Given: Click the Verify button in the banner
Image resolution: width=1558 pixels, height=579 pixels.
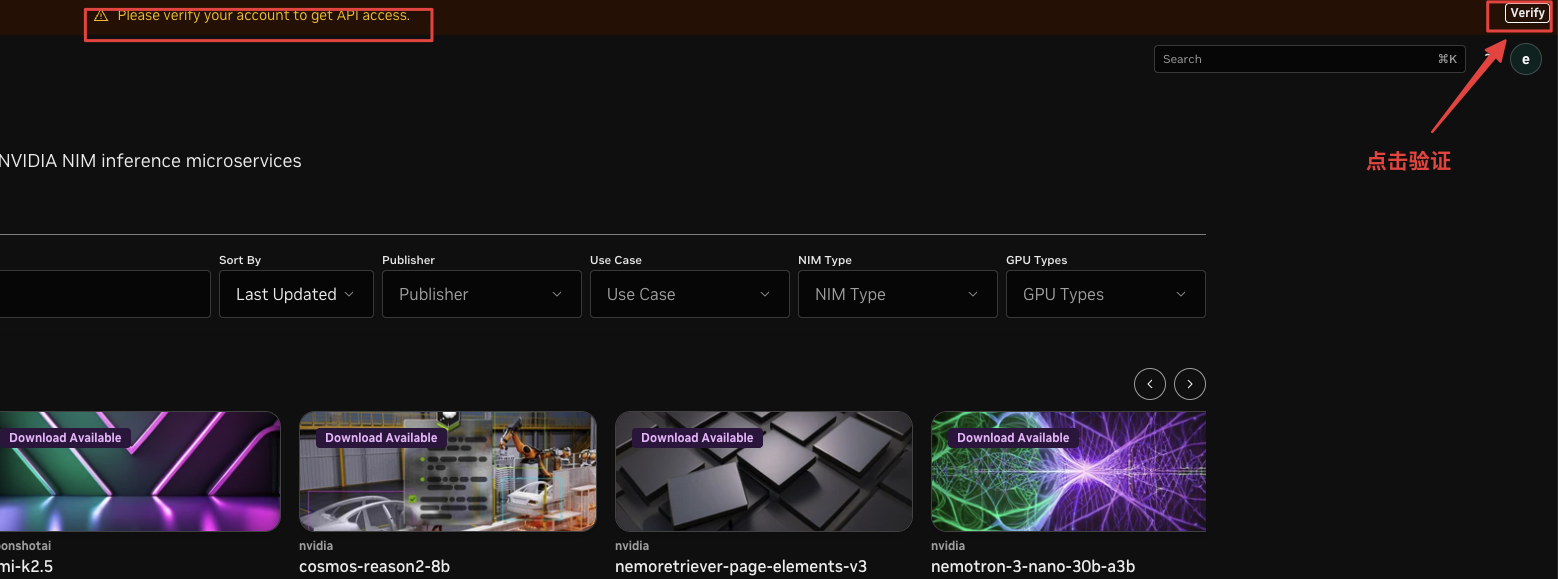Looking at the screenshot, I should pyautogui.click(x=1527, y=13).
